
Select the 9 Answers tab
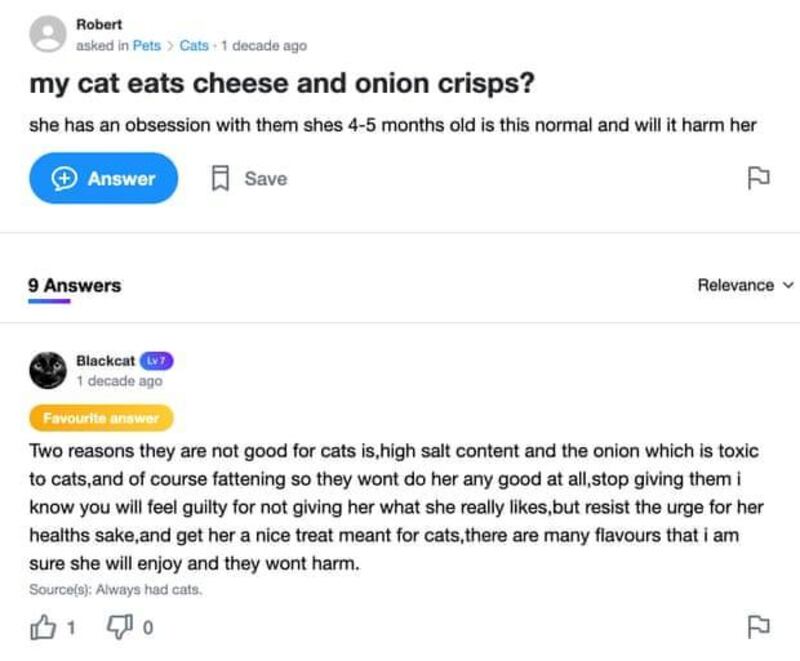pos(74,285)
